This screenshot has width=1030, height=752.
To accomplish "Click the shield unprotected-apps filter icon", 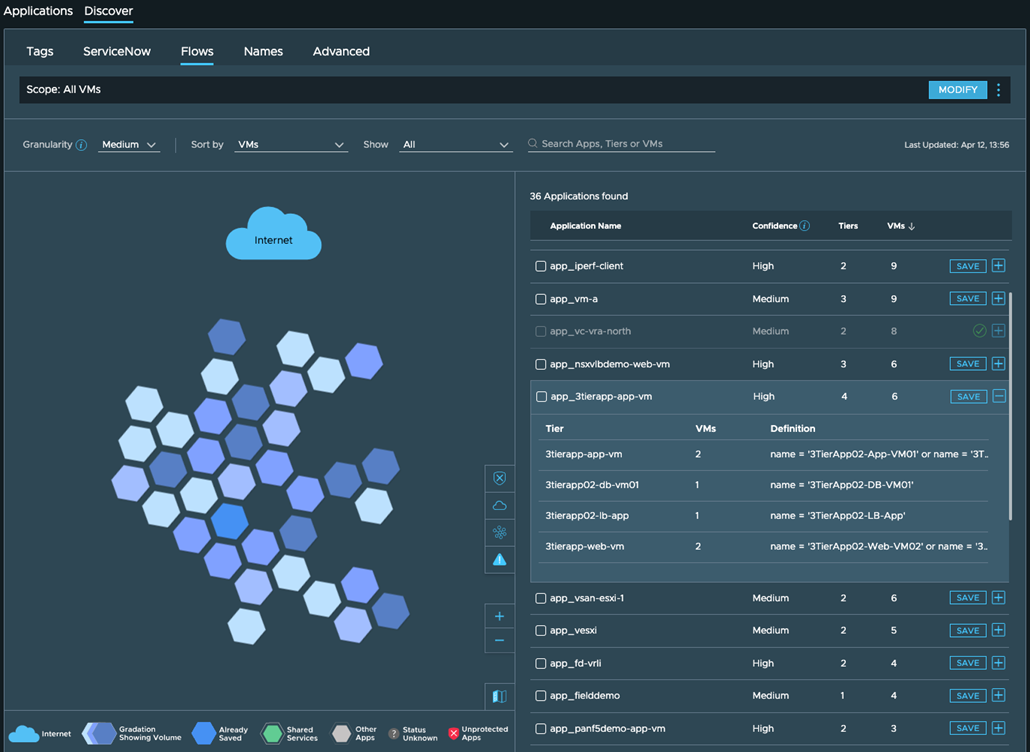I will [499, 478].
